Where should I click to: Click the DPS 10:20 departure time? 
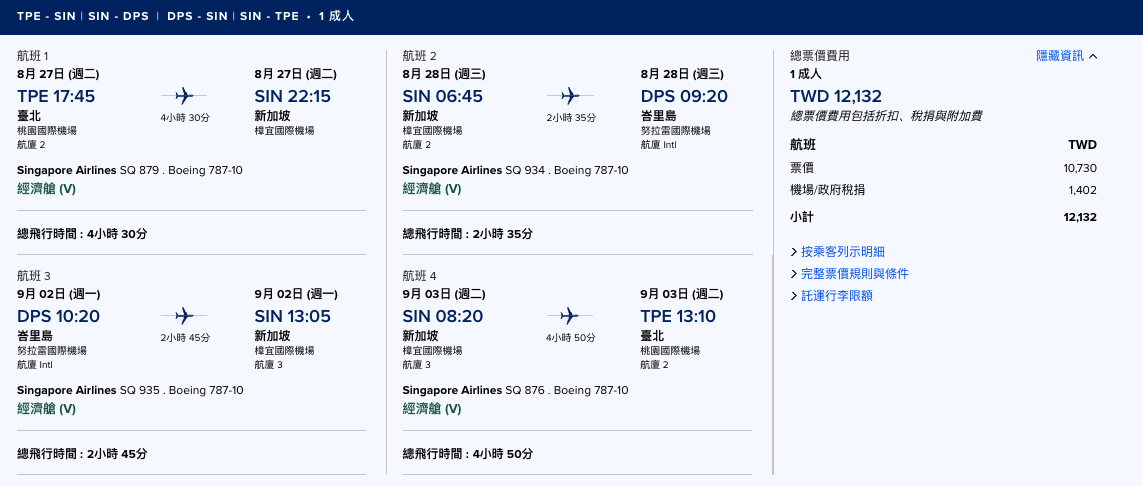[x=58, y=316]
